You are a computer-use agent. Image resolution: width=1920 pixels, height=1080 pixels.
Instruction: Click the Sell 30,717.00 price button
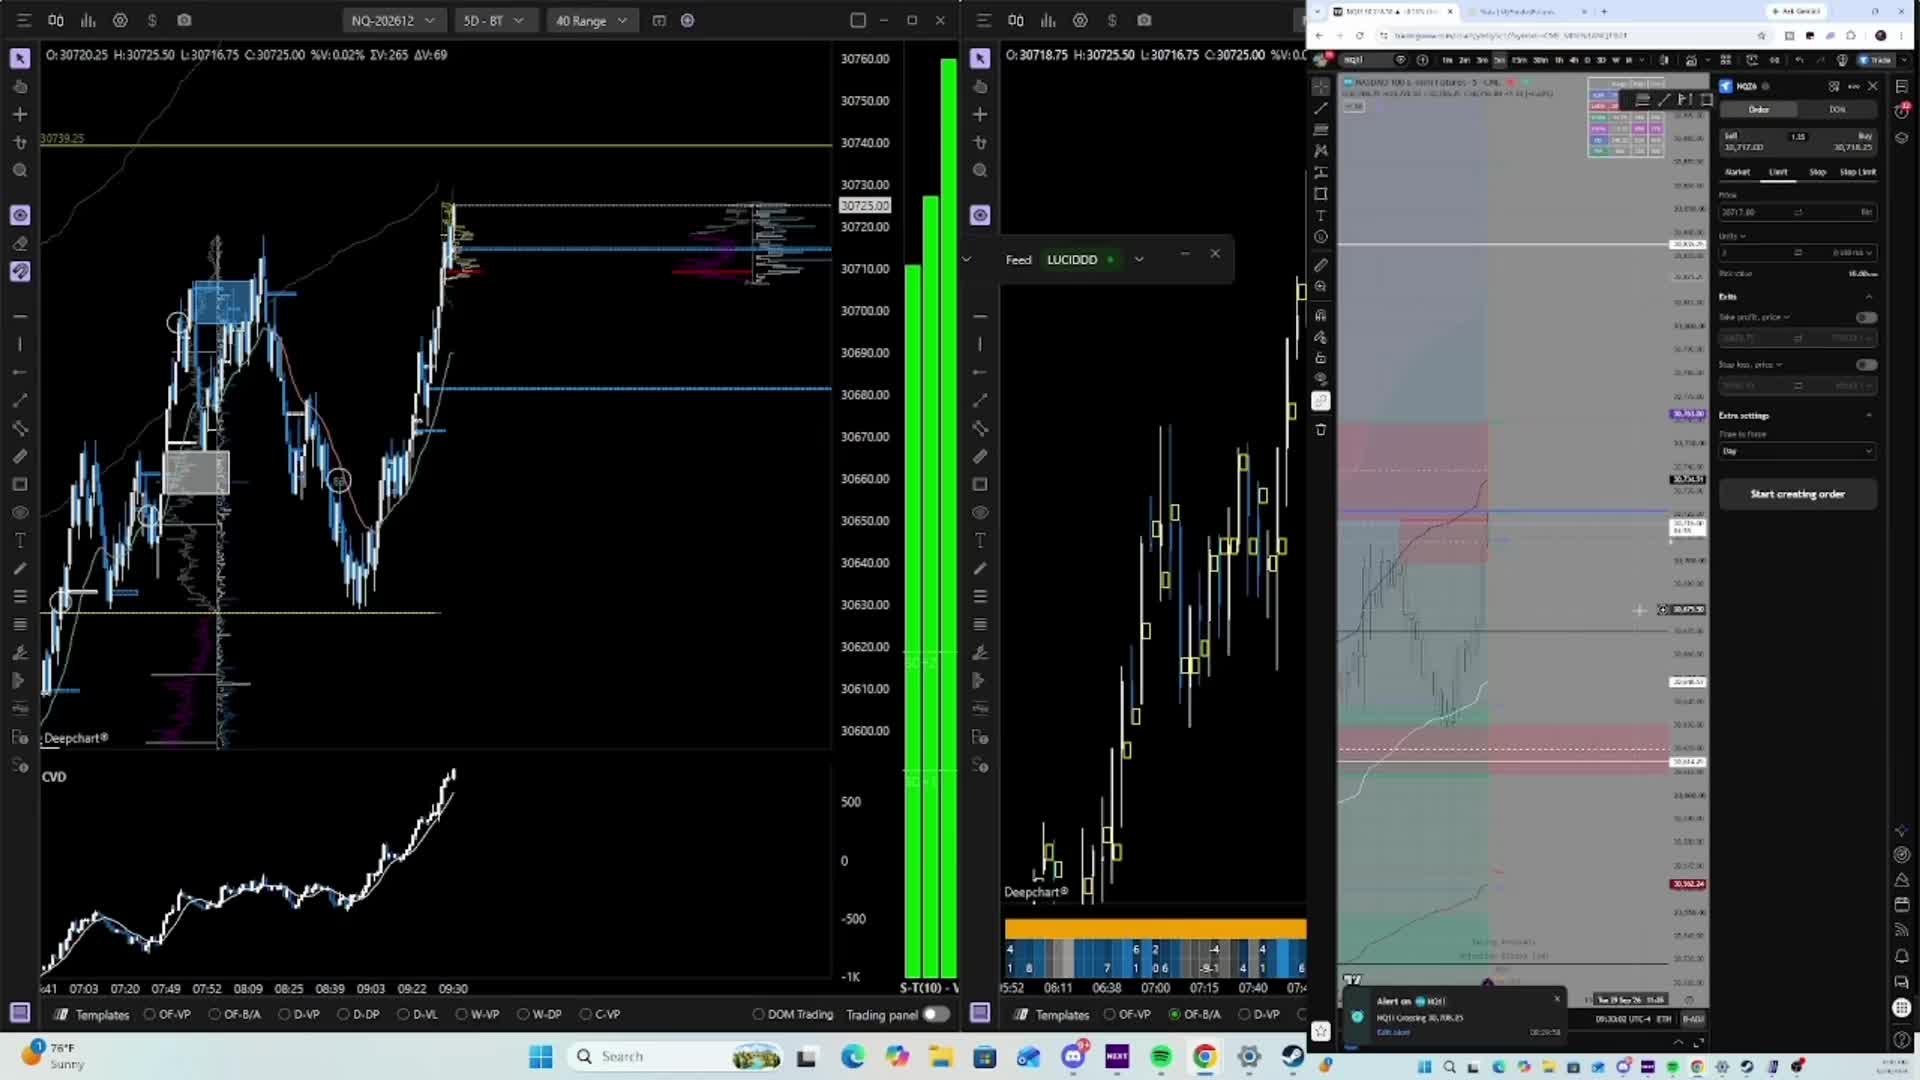point(1743,142)
